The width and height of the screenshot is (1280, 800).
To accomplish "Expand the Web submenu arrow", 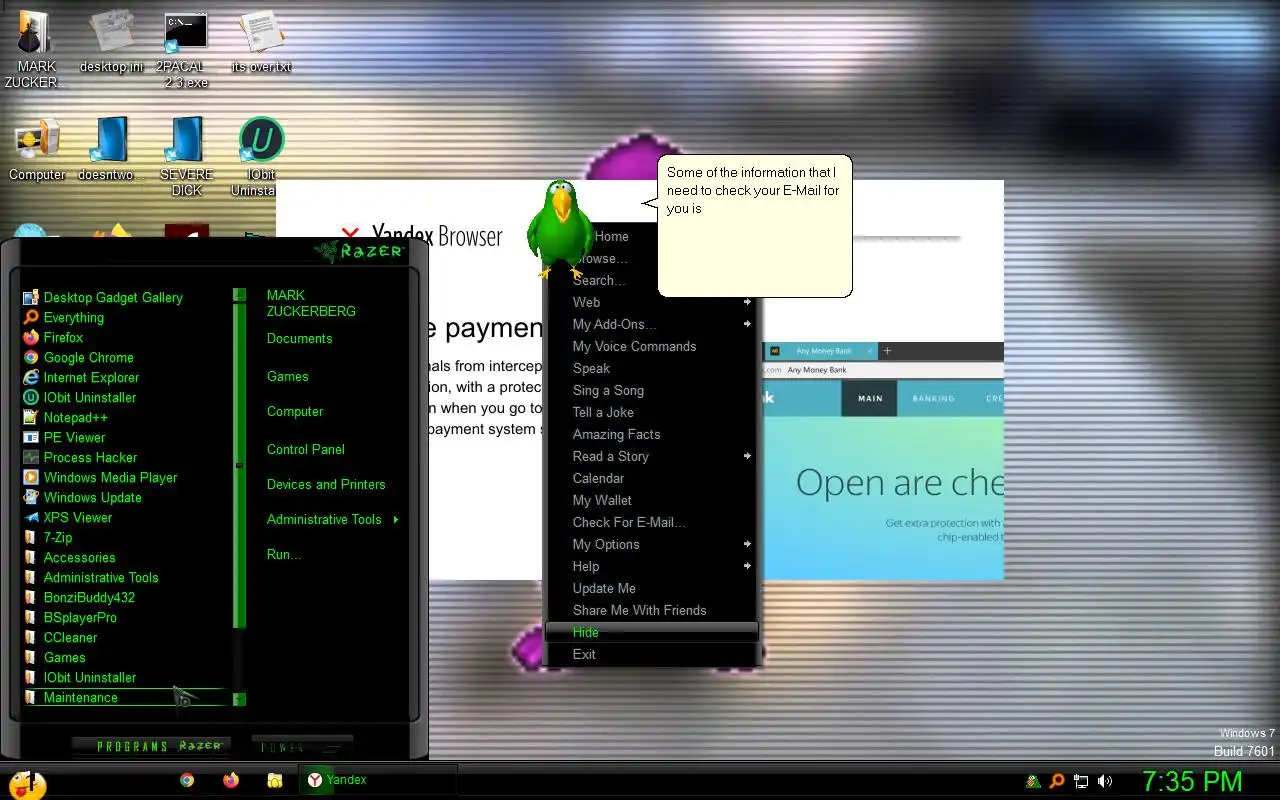I will 747,302.
